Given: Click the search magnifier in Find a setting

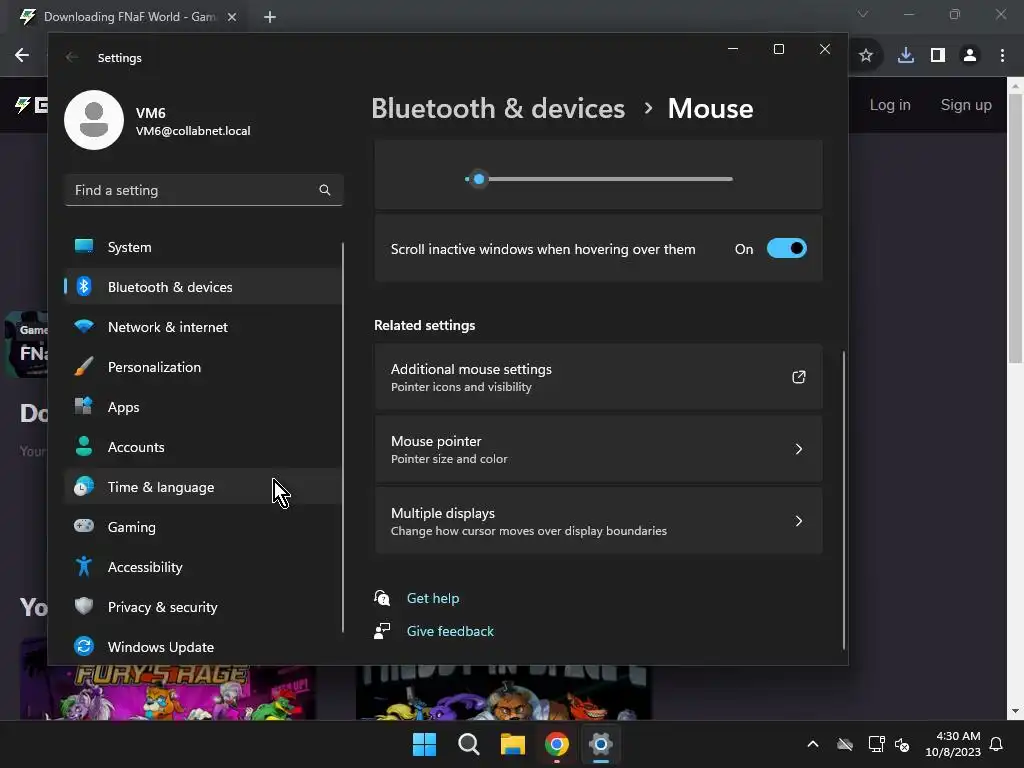Looking at the screenshot, I should [x=325, y=190].
